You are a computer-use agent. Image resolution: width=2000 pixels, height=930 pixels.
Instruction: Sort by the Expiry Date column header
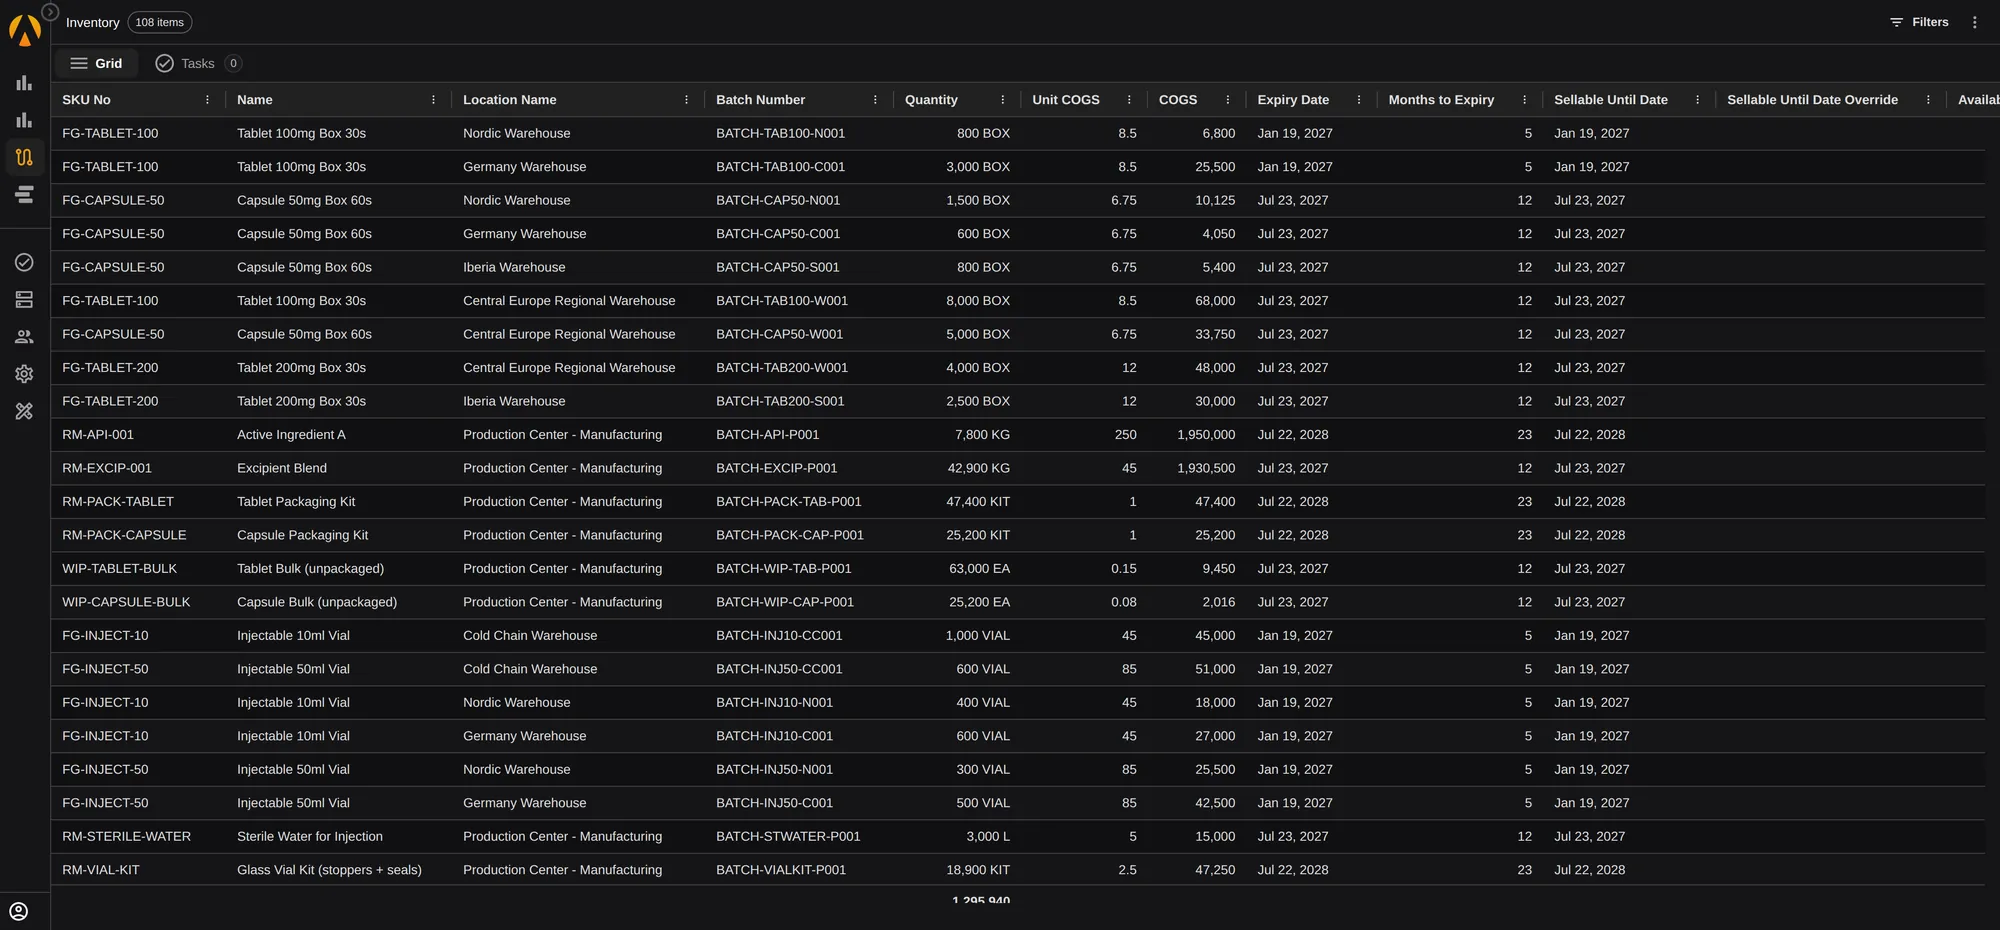1293,100
